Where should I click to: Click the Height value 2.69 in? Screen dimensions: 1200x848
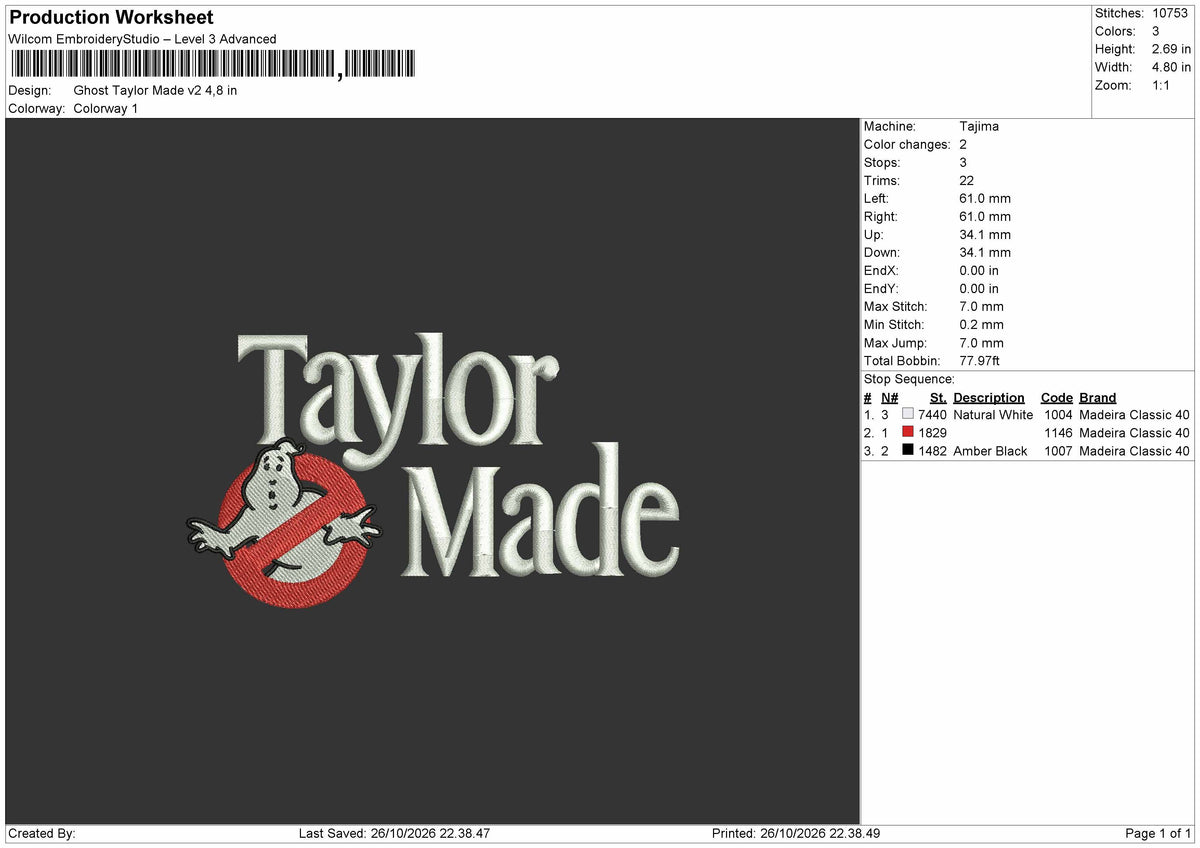coord(1171,50)
